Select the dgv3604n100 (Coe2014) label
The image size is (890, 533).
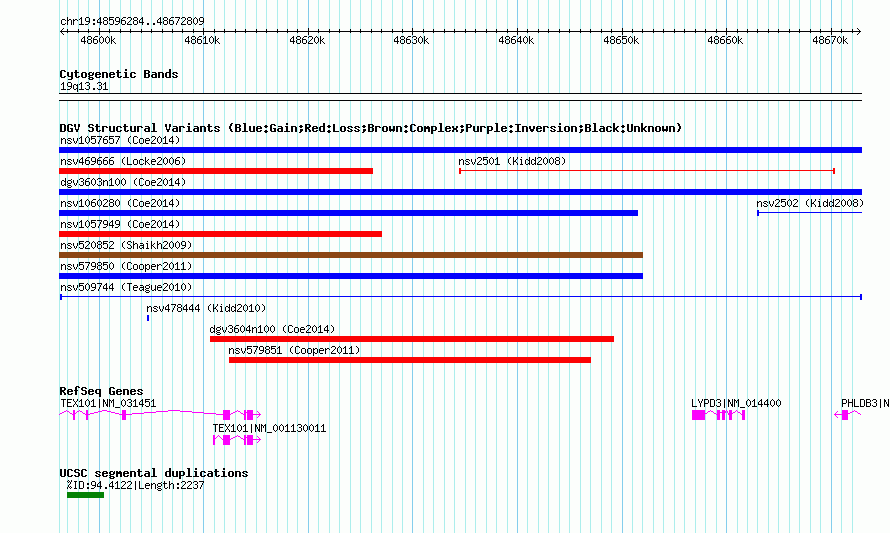tap(272, 329)
